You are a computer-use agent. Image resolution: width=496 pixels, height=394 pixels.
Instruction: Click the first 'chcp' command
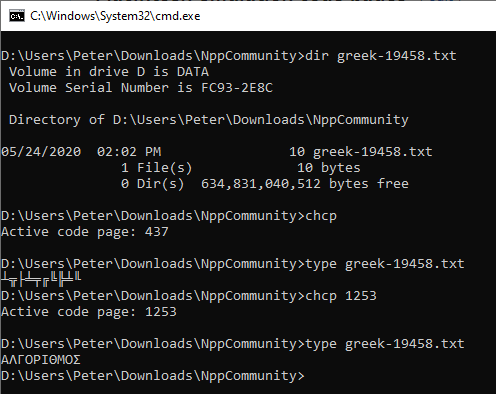321,216
